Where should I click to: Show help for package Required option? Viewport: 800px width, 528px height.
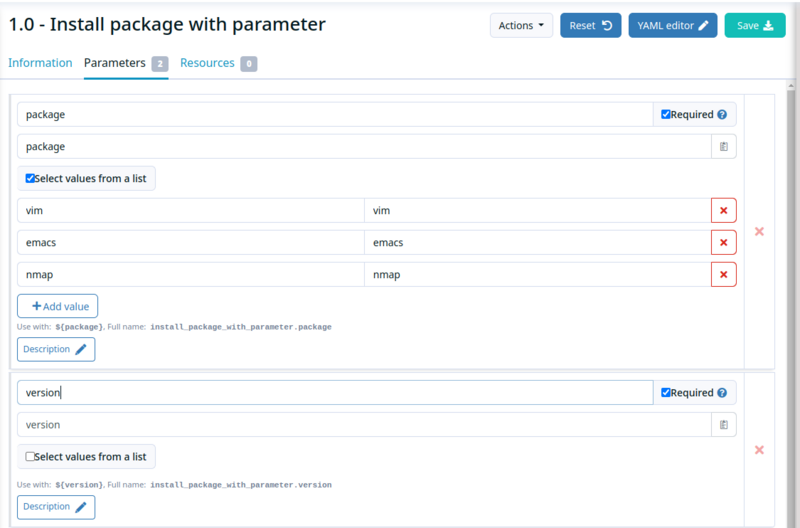click(722, 114)
